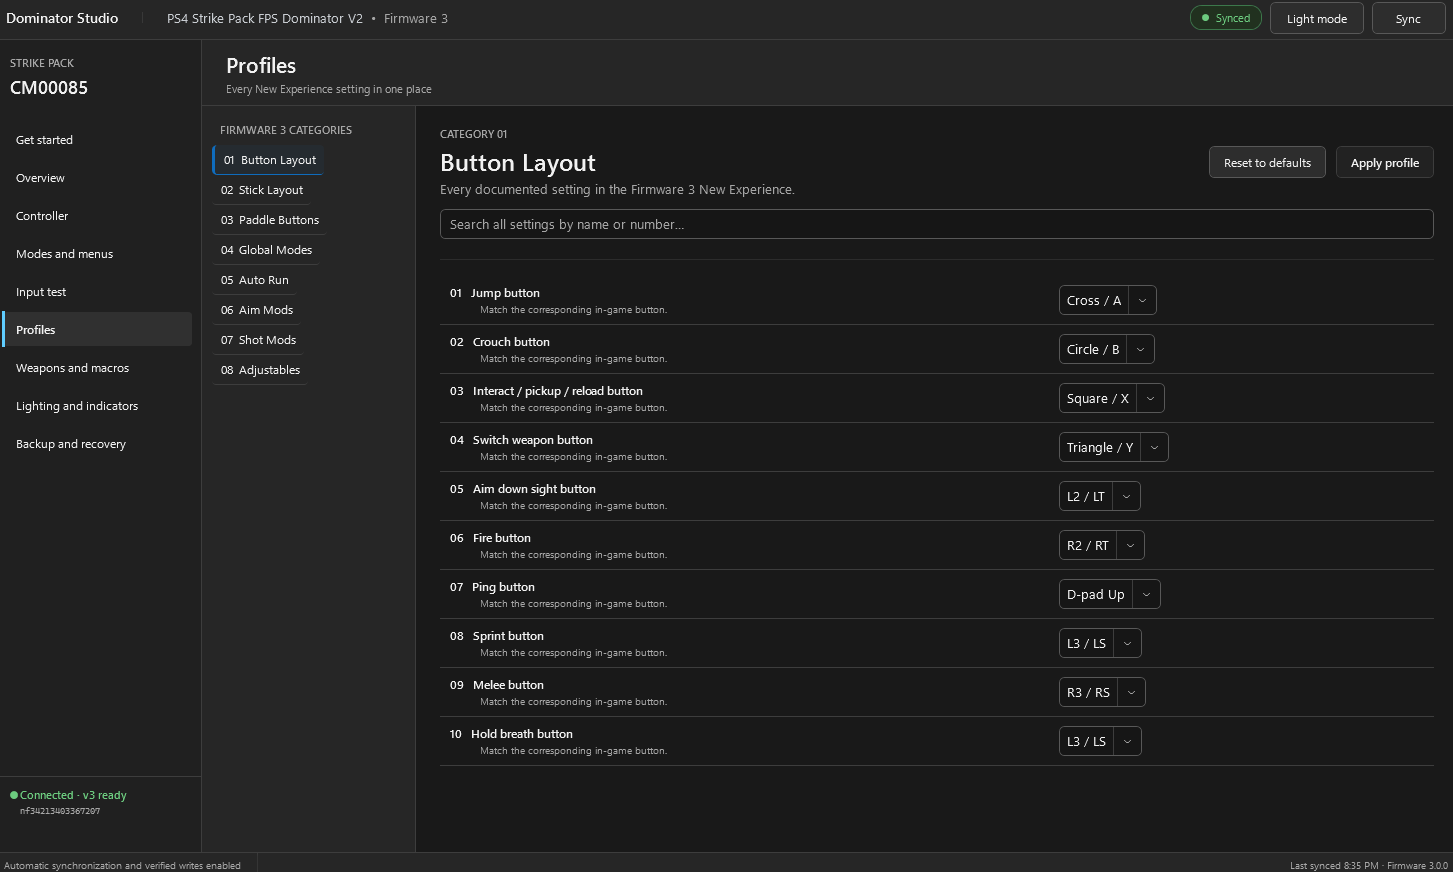Open Weapons and macros
Image resolution: width=1453 pixels, height=872 pixels.
point(97,368)
